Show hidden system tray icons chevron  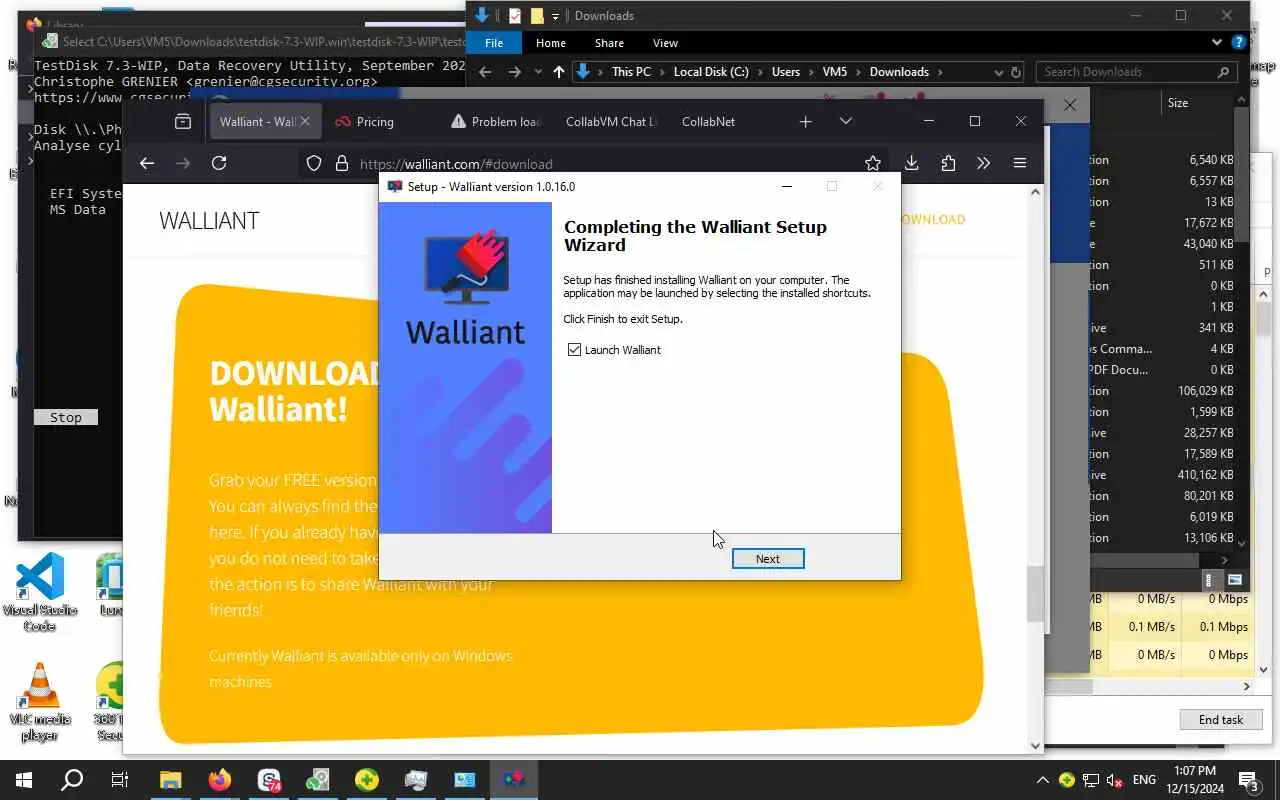point(1042,780)
